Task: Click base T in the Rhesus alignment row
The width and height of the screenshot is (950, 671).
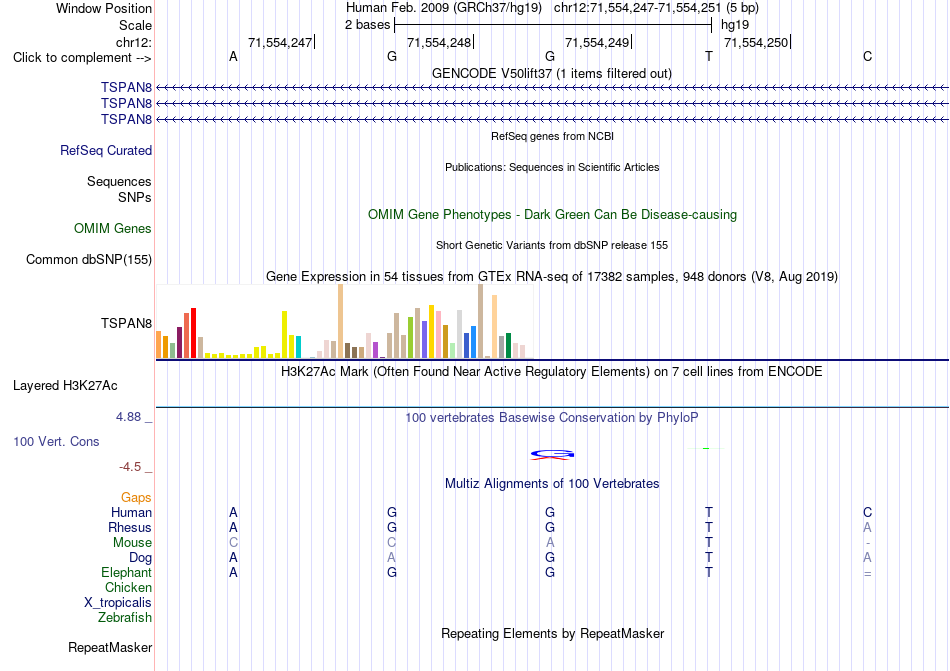Action: [709, 527]
